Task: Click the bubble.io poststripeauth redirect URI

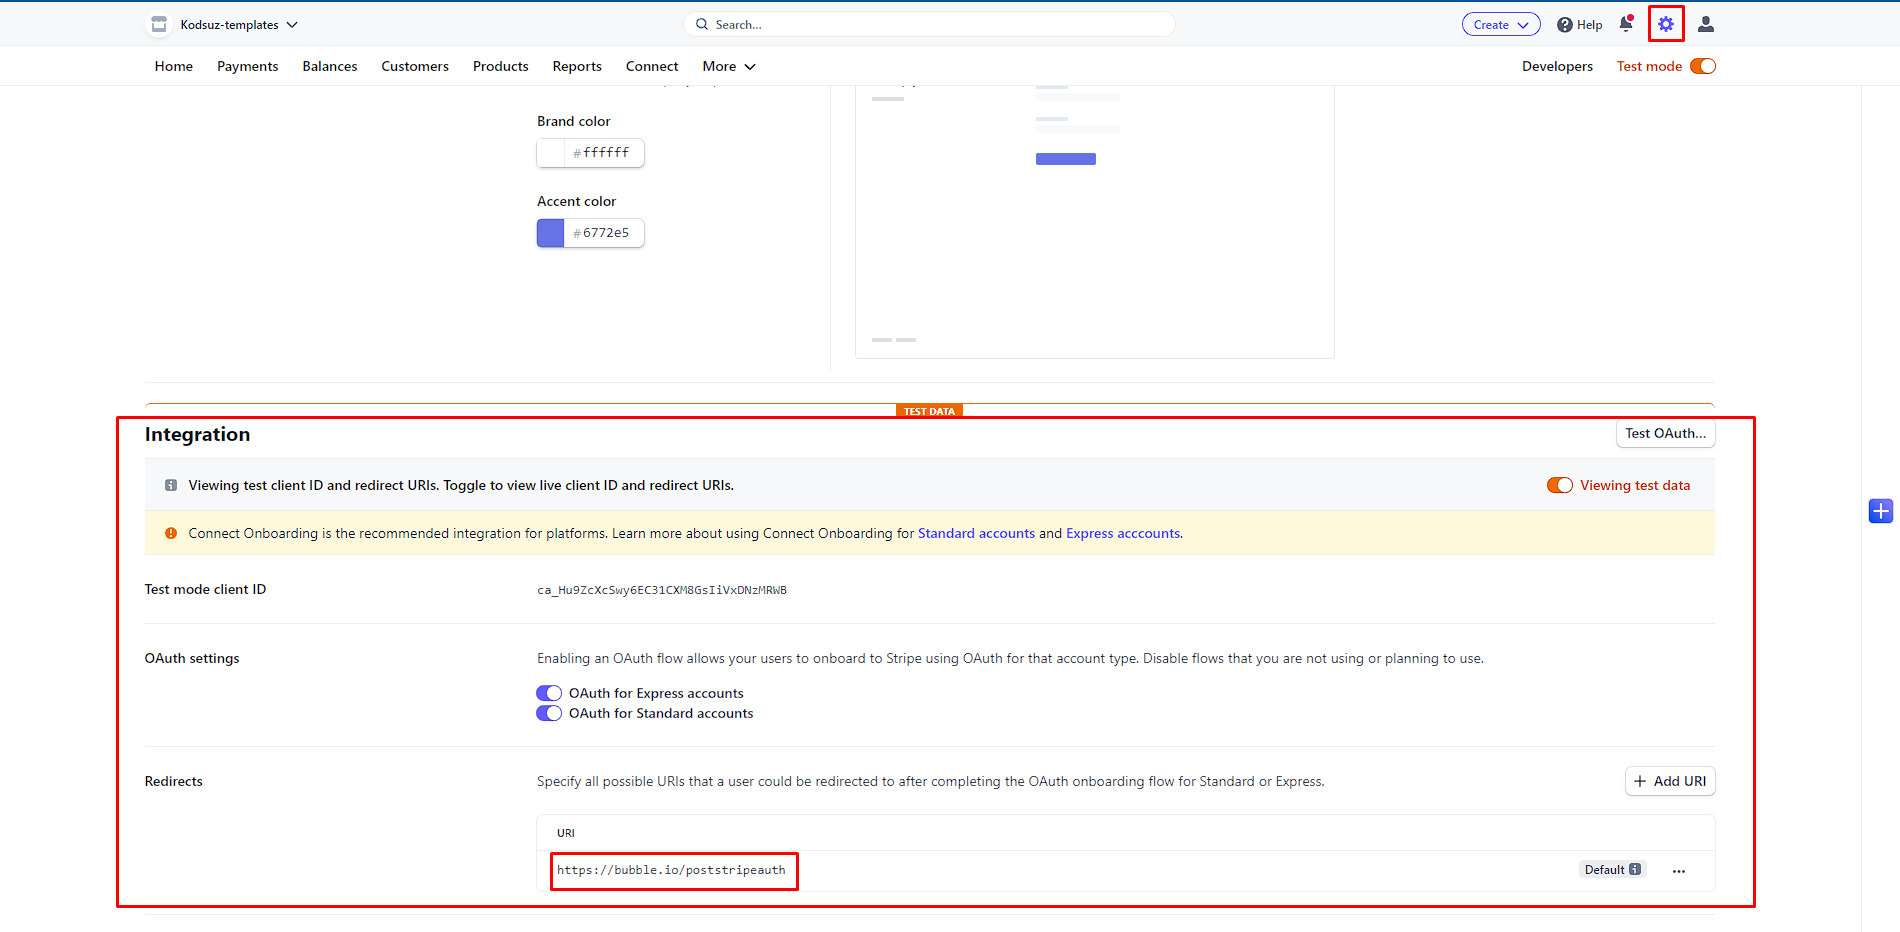Action: pyautogui.click(x=671, y=870)
